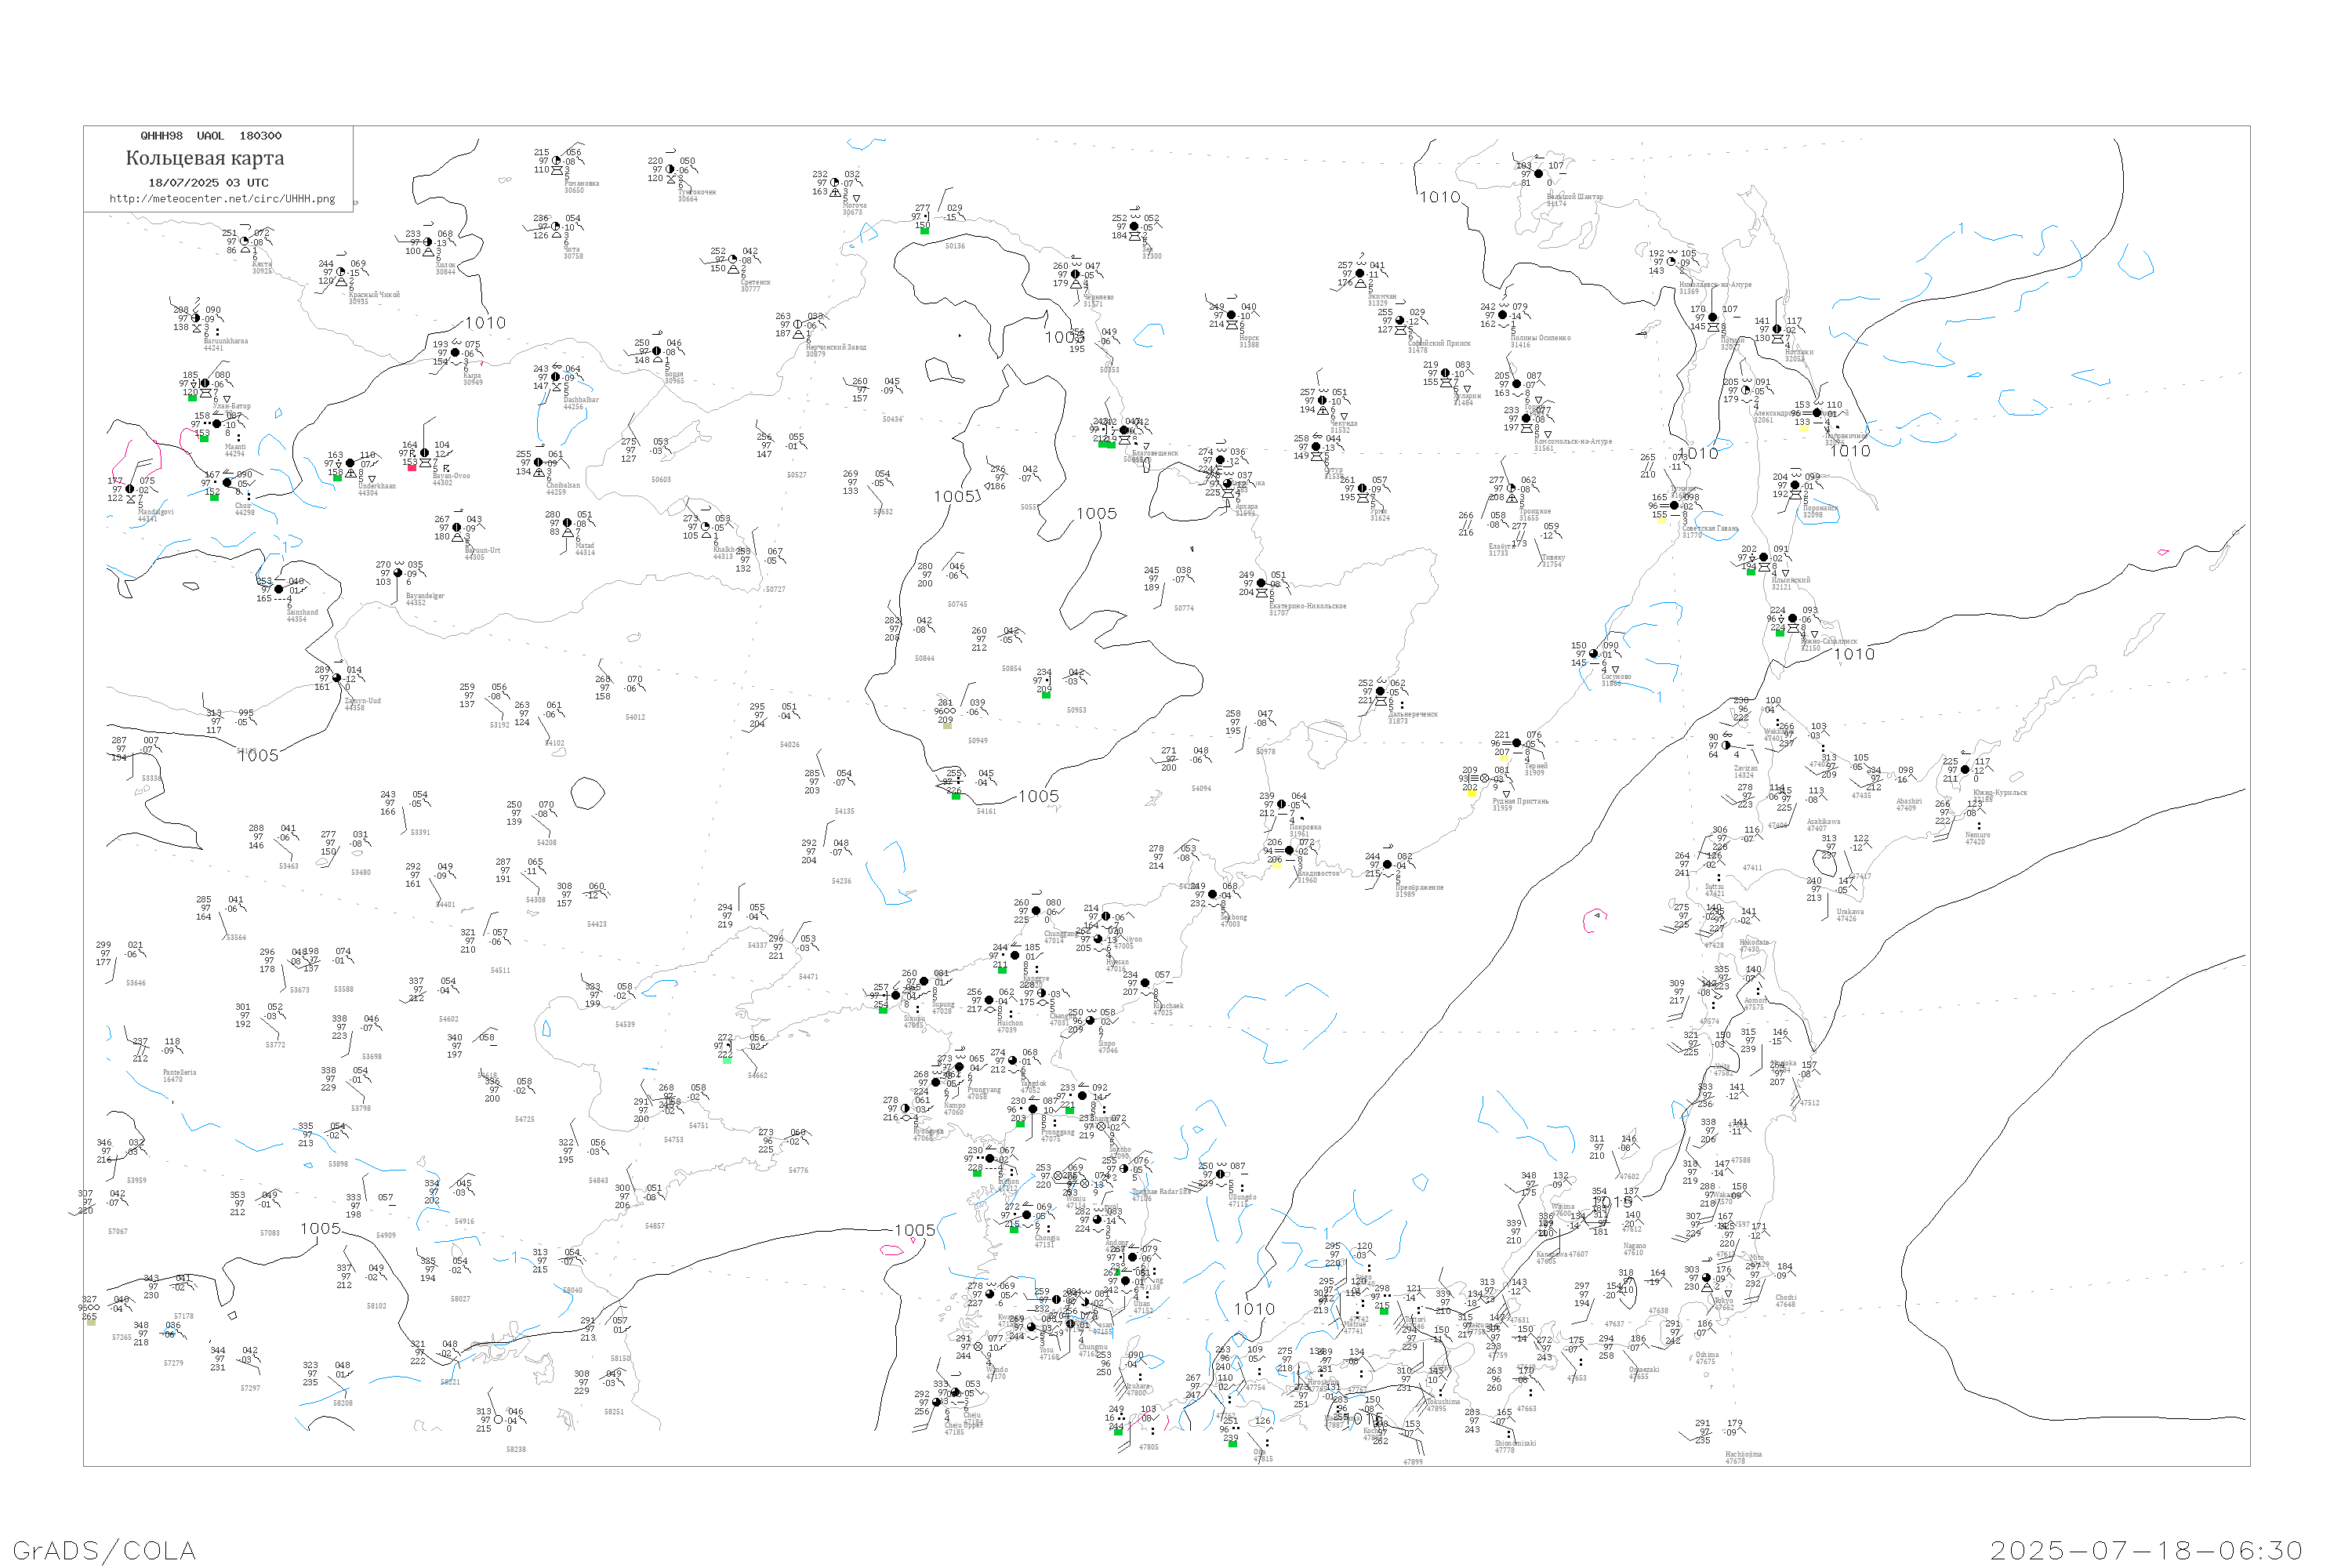Click the Choibalsan 44259 half-filled station circle
The width and height of the screenshot is (2352, 1568).
click(539, 462)
